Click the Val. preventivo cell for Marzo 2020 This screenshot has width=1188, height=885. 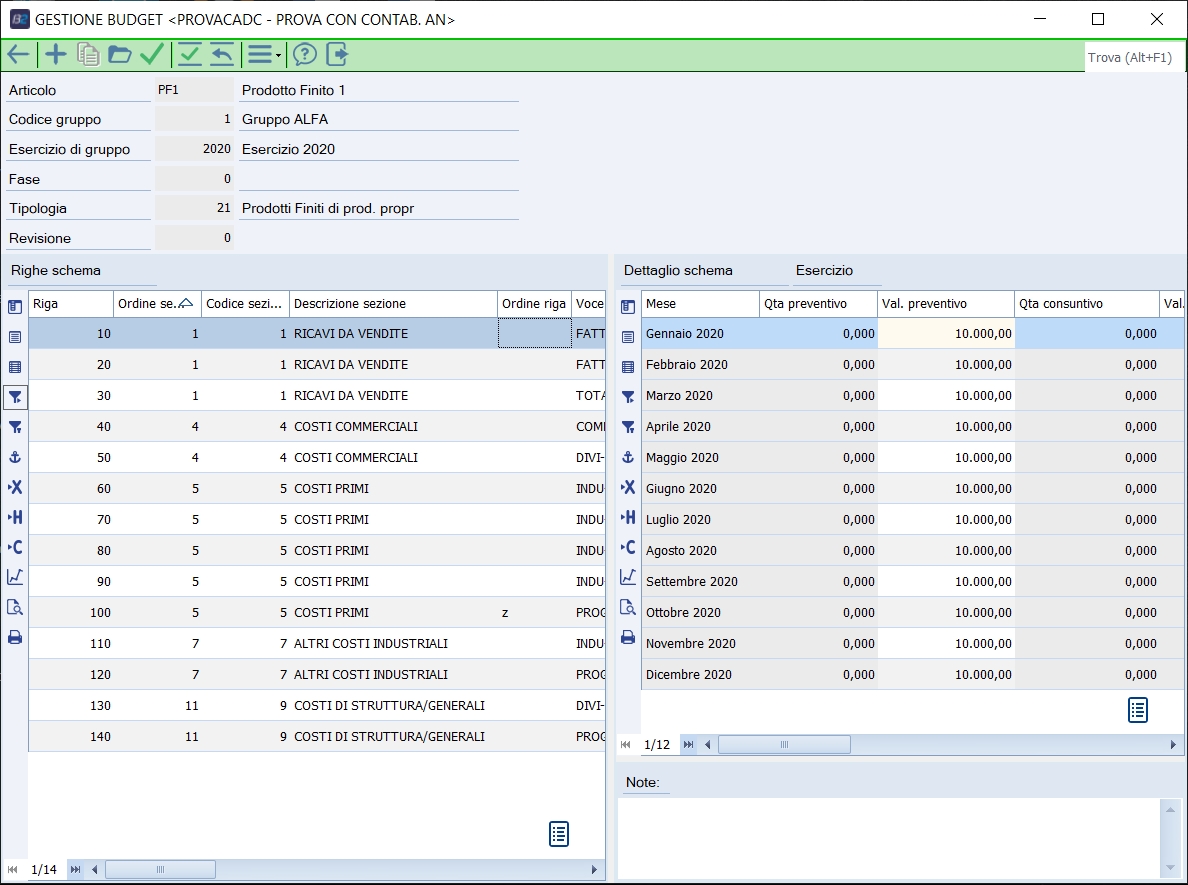tap(945, 396)
